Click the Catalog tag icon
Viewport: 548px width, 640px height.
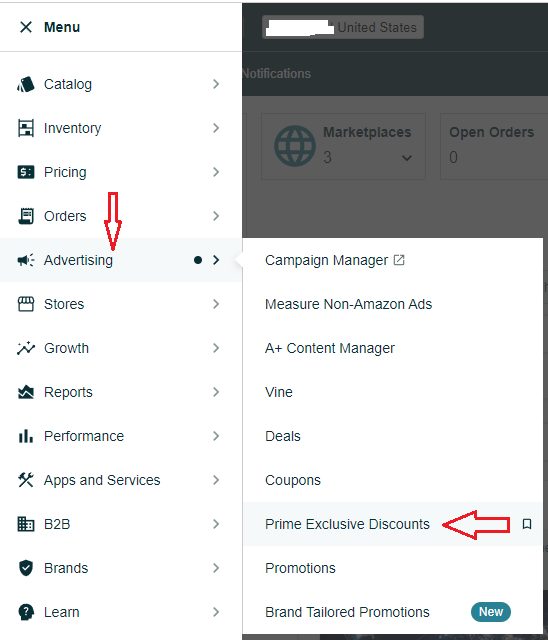pyautogui.click(x=26, y=84)
